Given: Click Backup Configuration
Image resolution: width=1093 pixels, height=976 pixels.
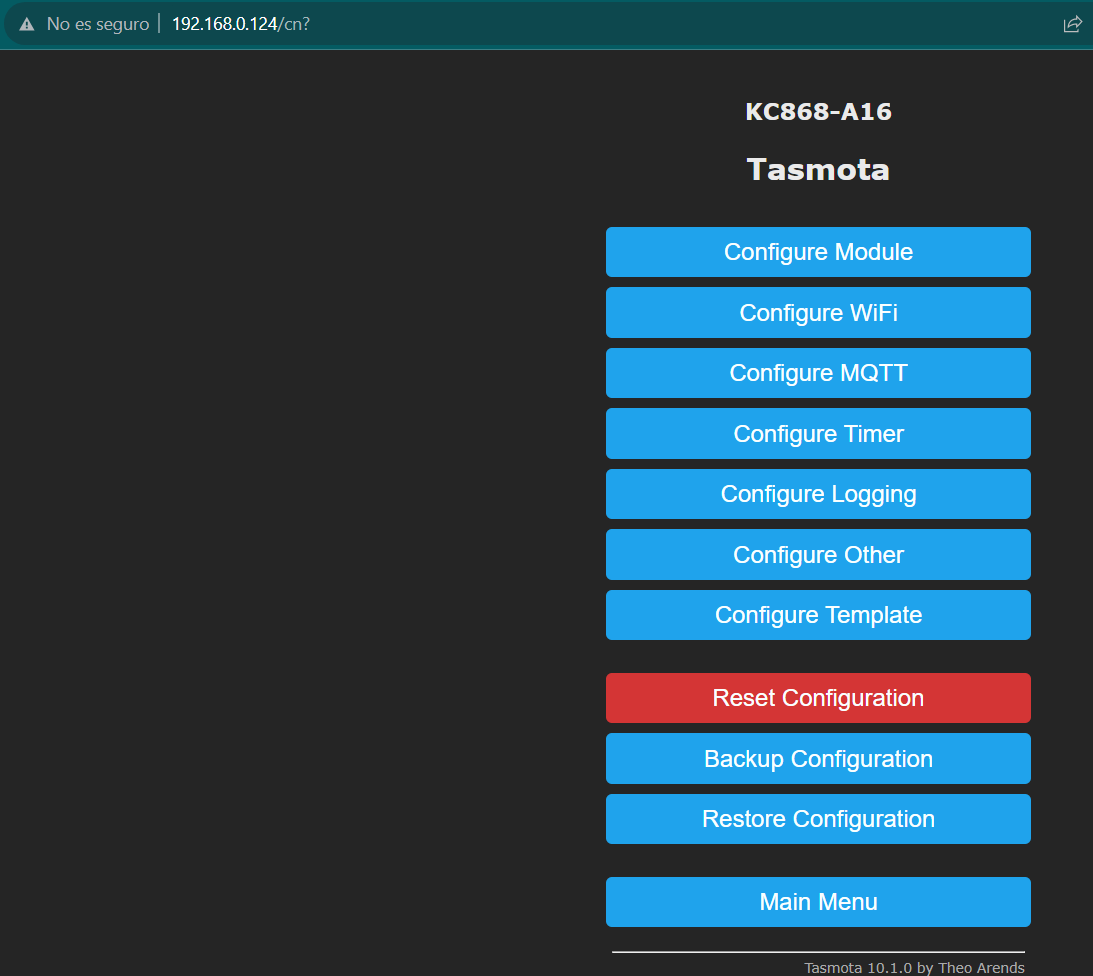Looking at the screenshot, I should 818,759.
